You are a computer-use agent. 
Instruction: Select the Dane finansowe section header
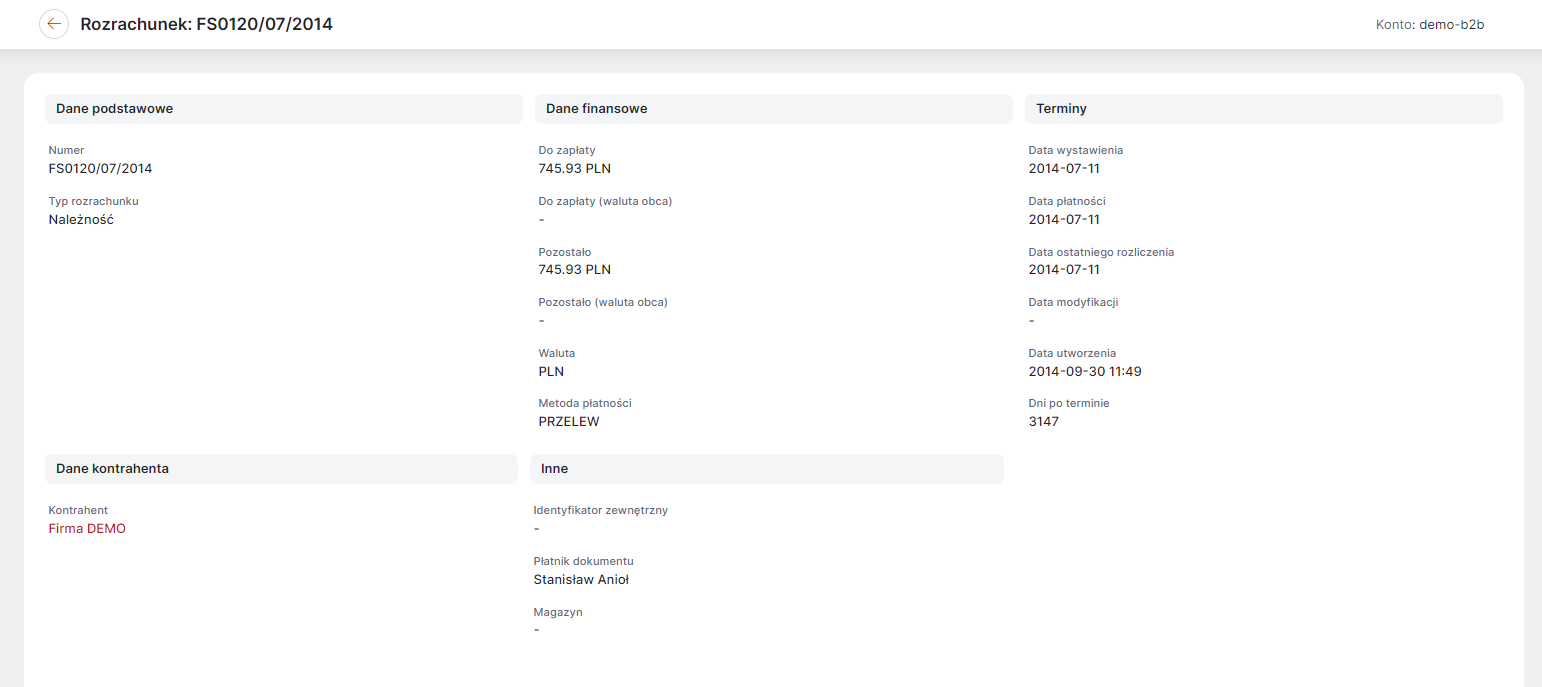pyautogui.click(x=774, y=109)
